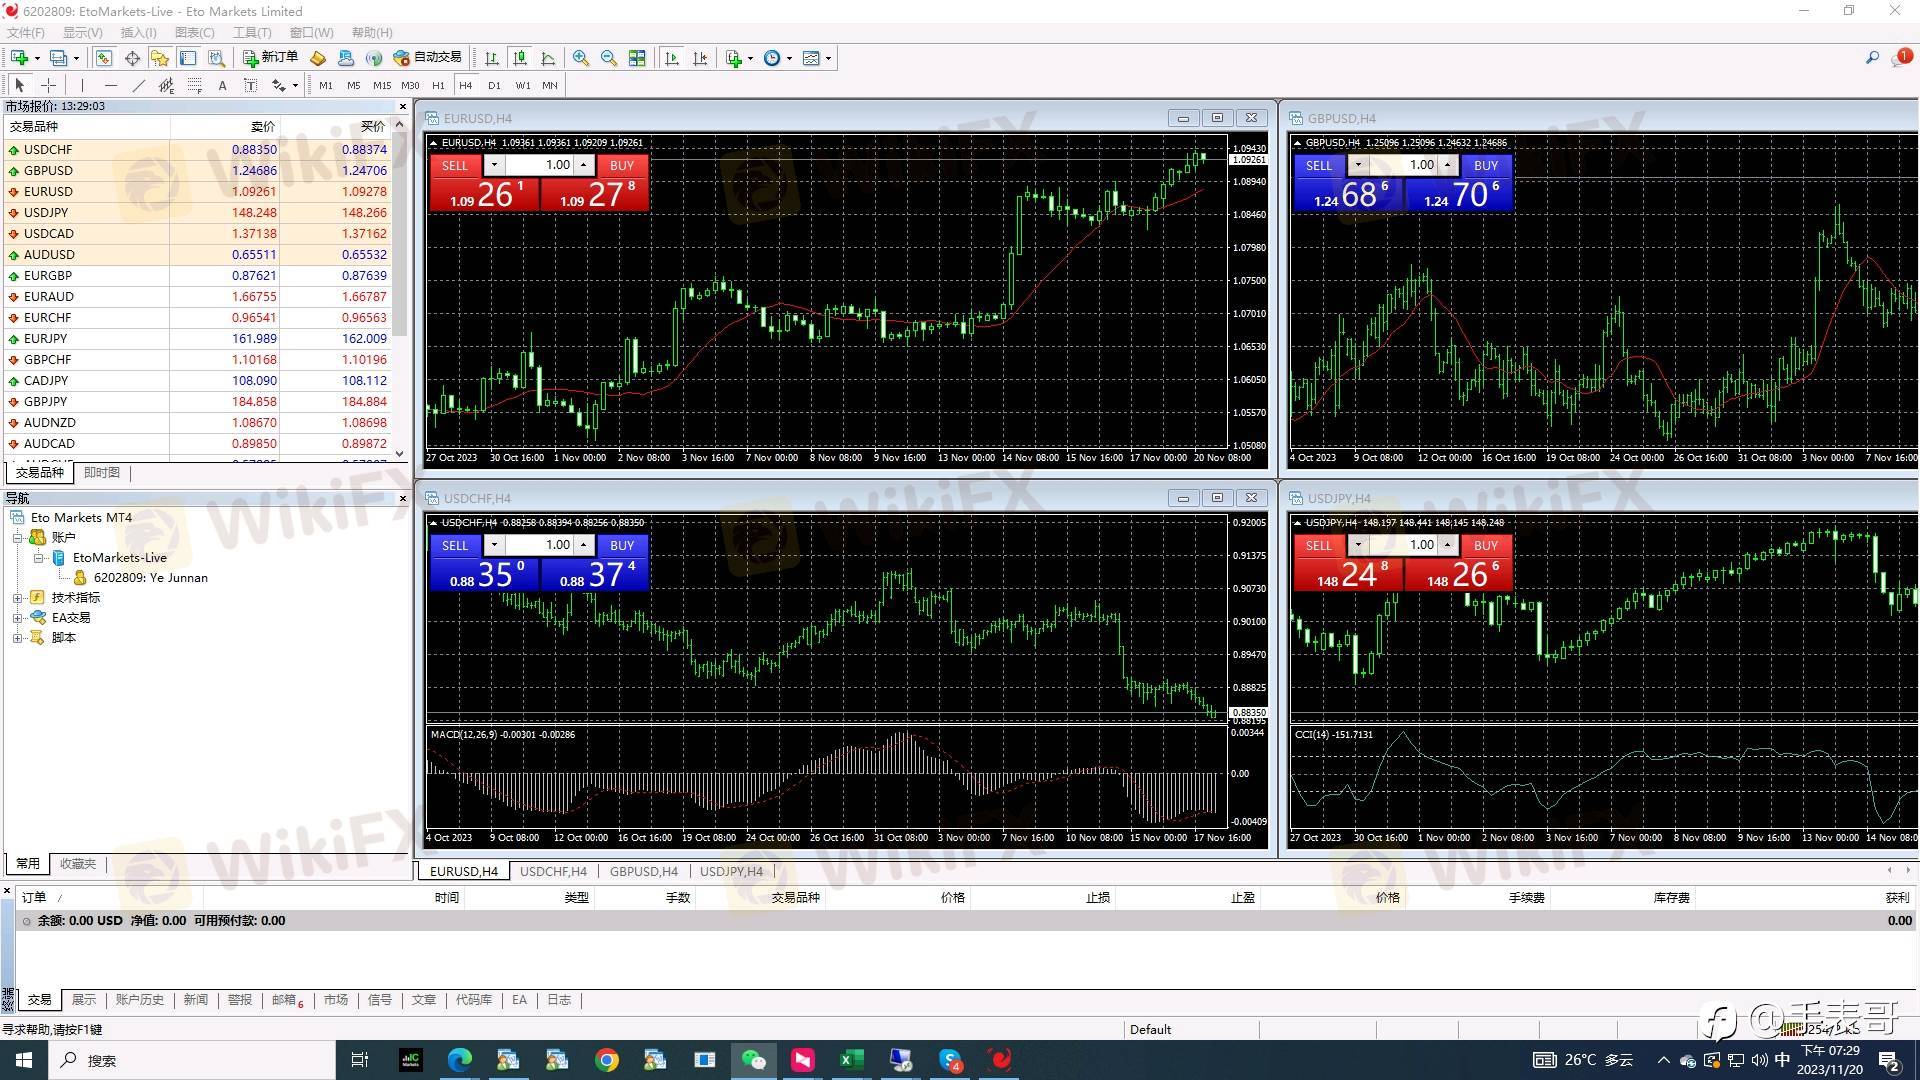Screen dimensions: 1920x1080
Task: Open the 账户历史 tab in Terminal
Action: point(139,1000)
